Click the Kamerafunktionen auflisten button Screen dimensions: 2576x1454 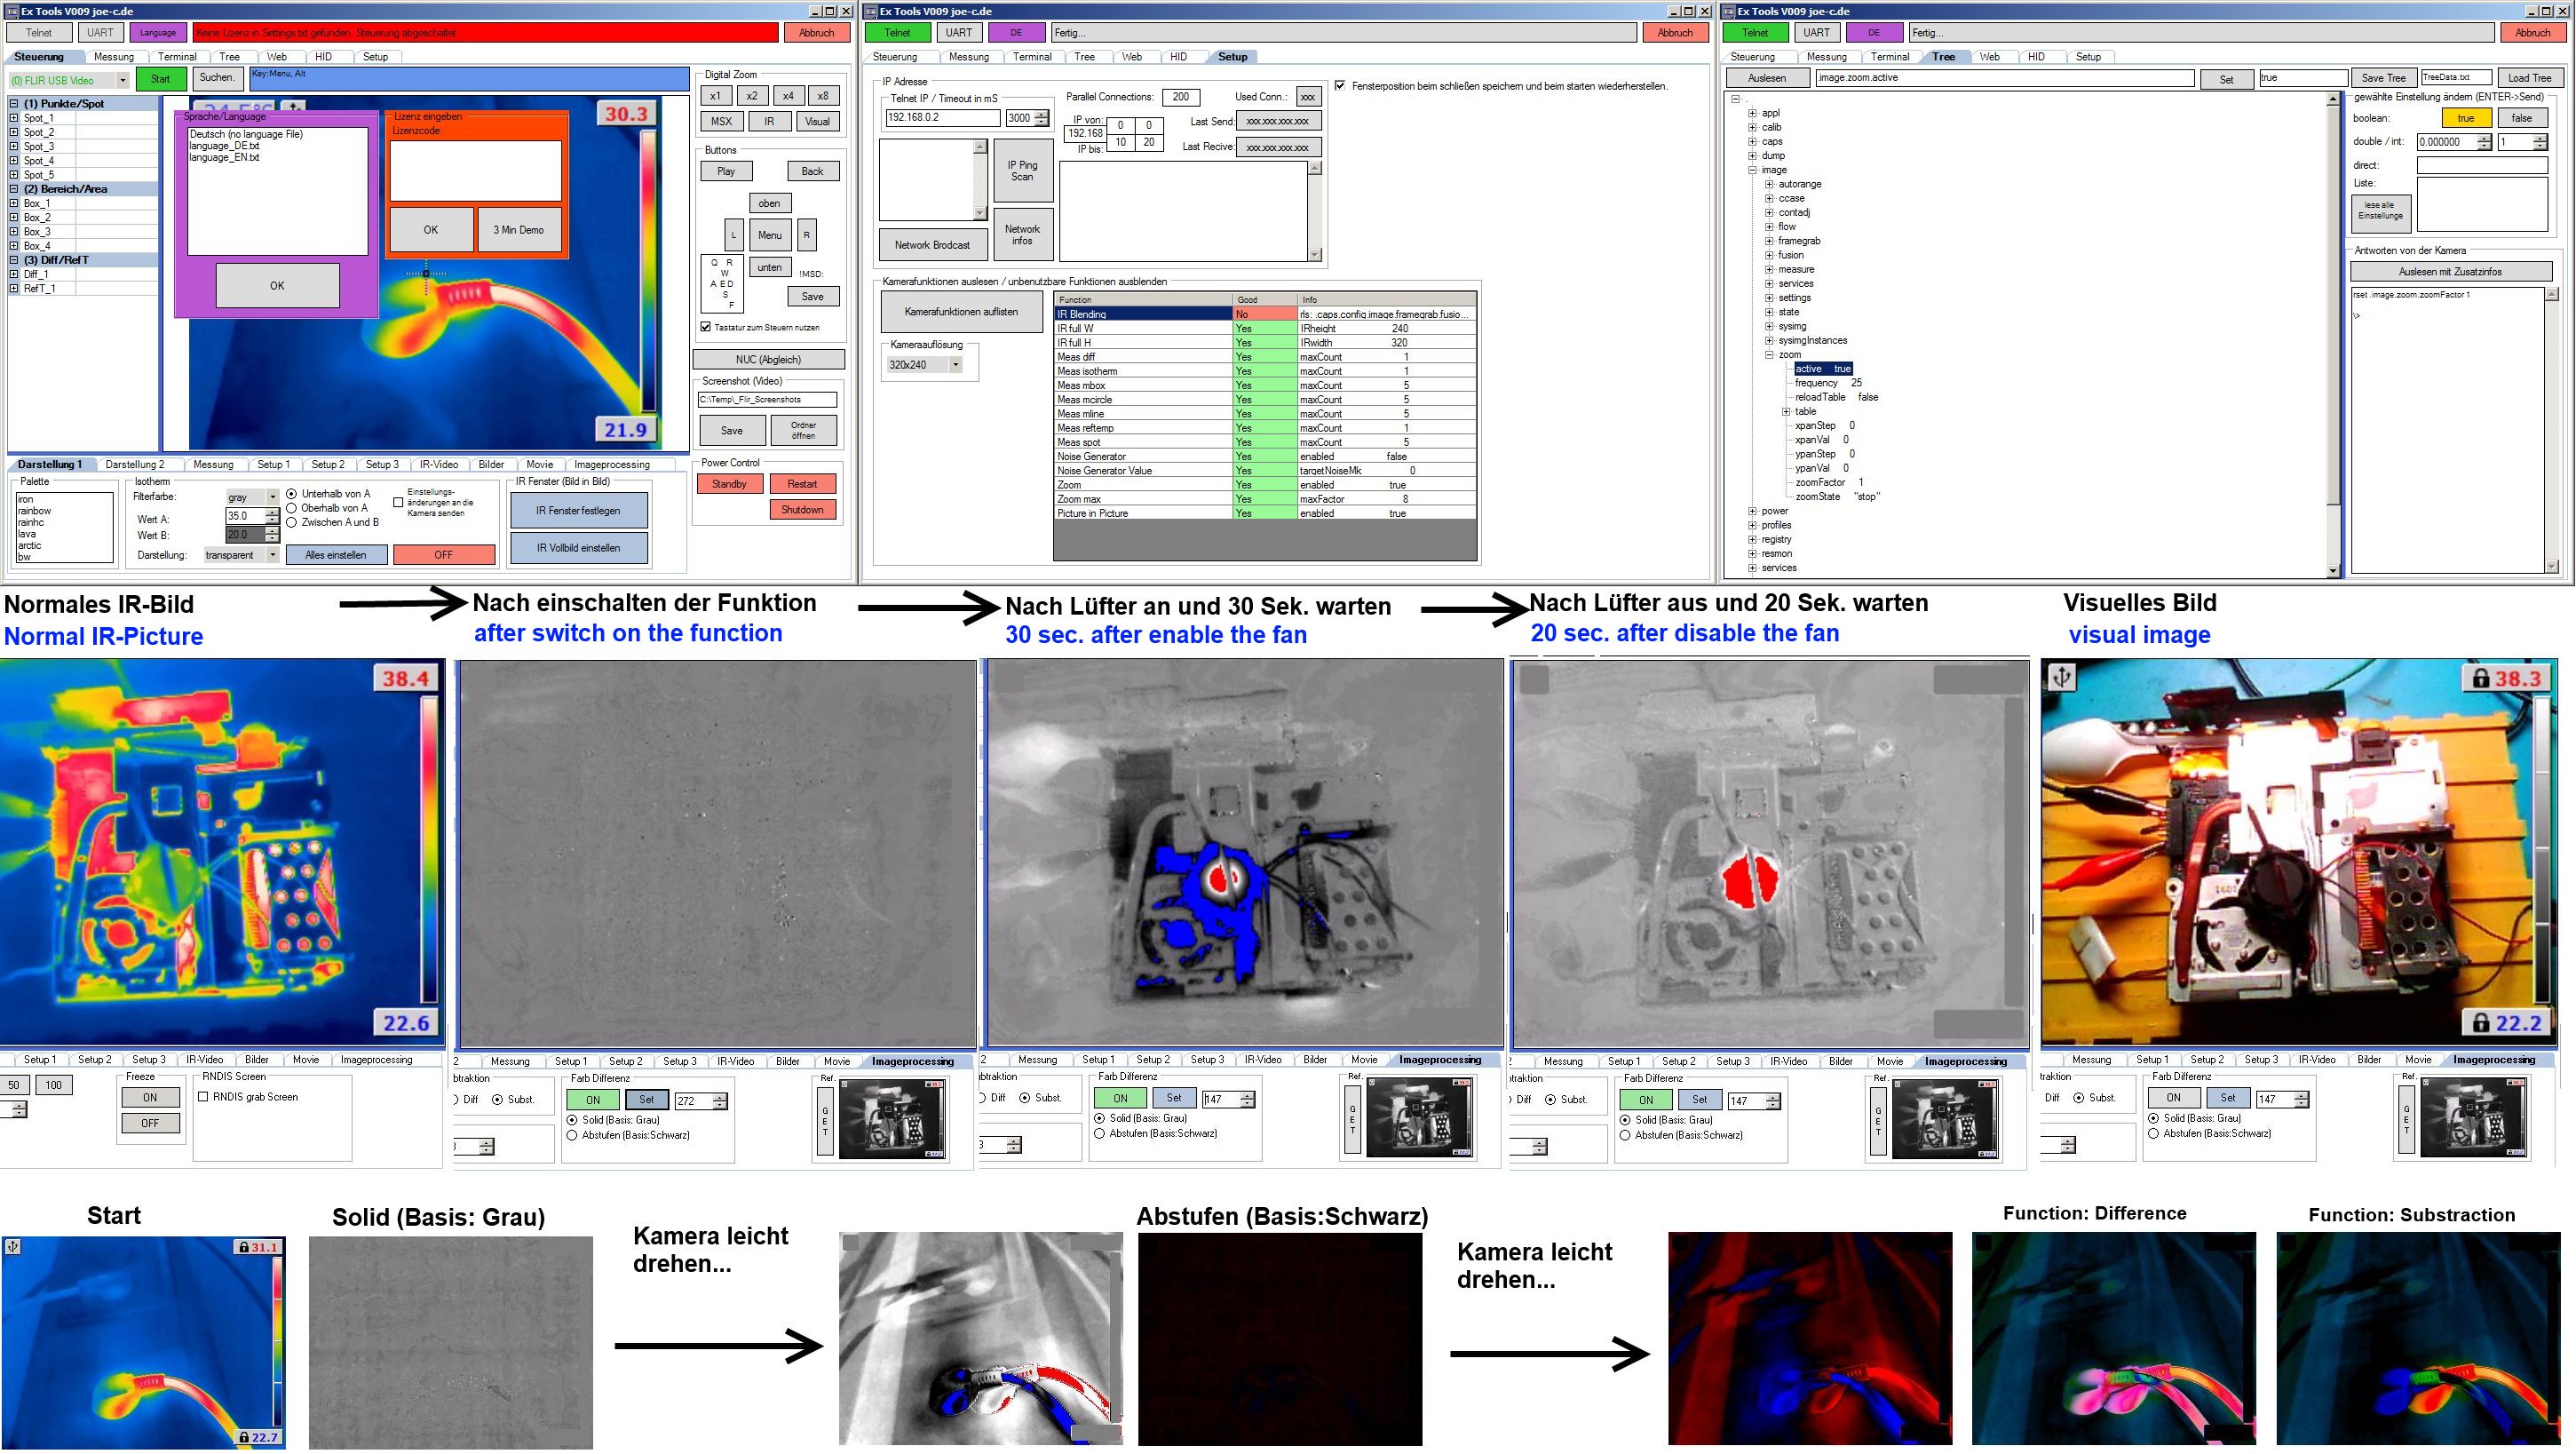click(960, 312)
